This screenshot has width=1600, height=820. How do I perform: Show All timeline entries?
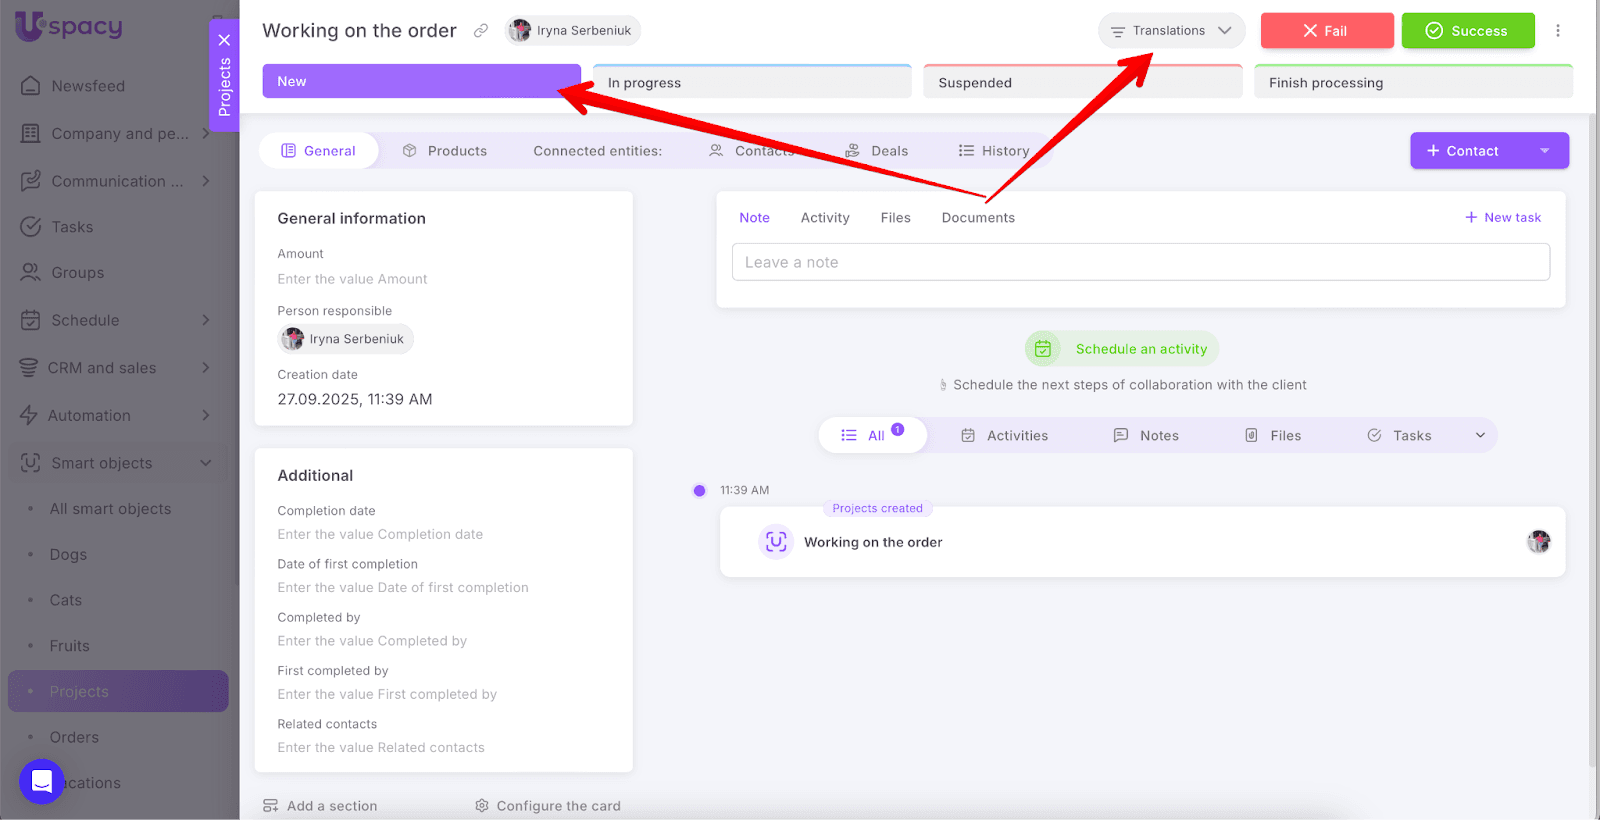click(872, 436)
